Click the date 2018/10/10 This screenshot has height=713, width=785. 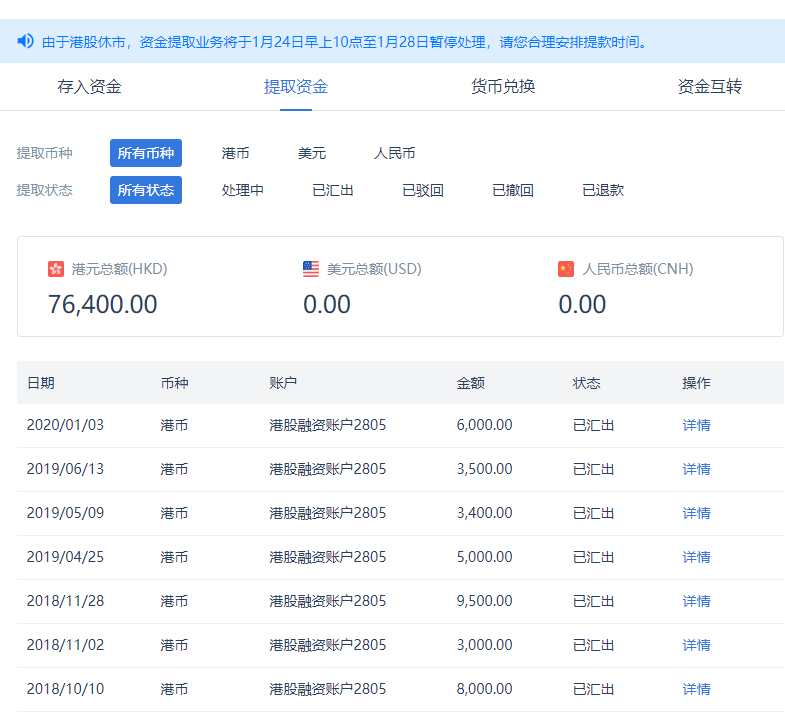65,689
